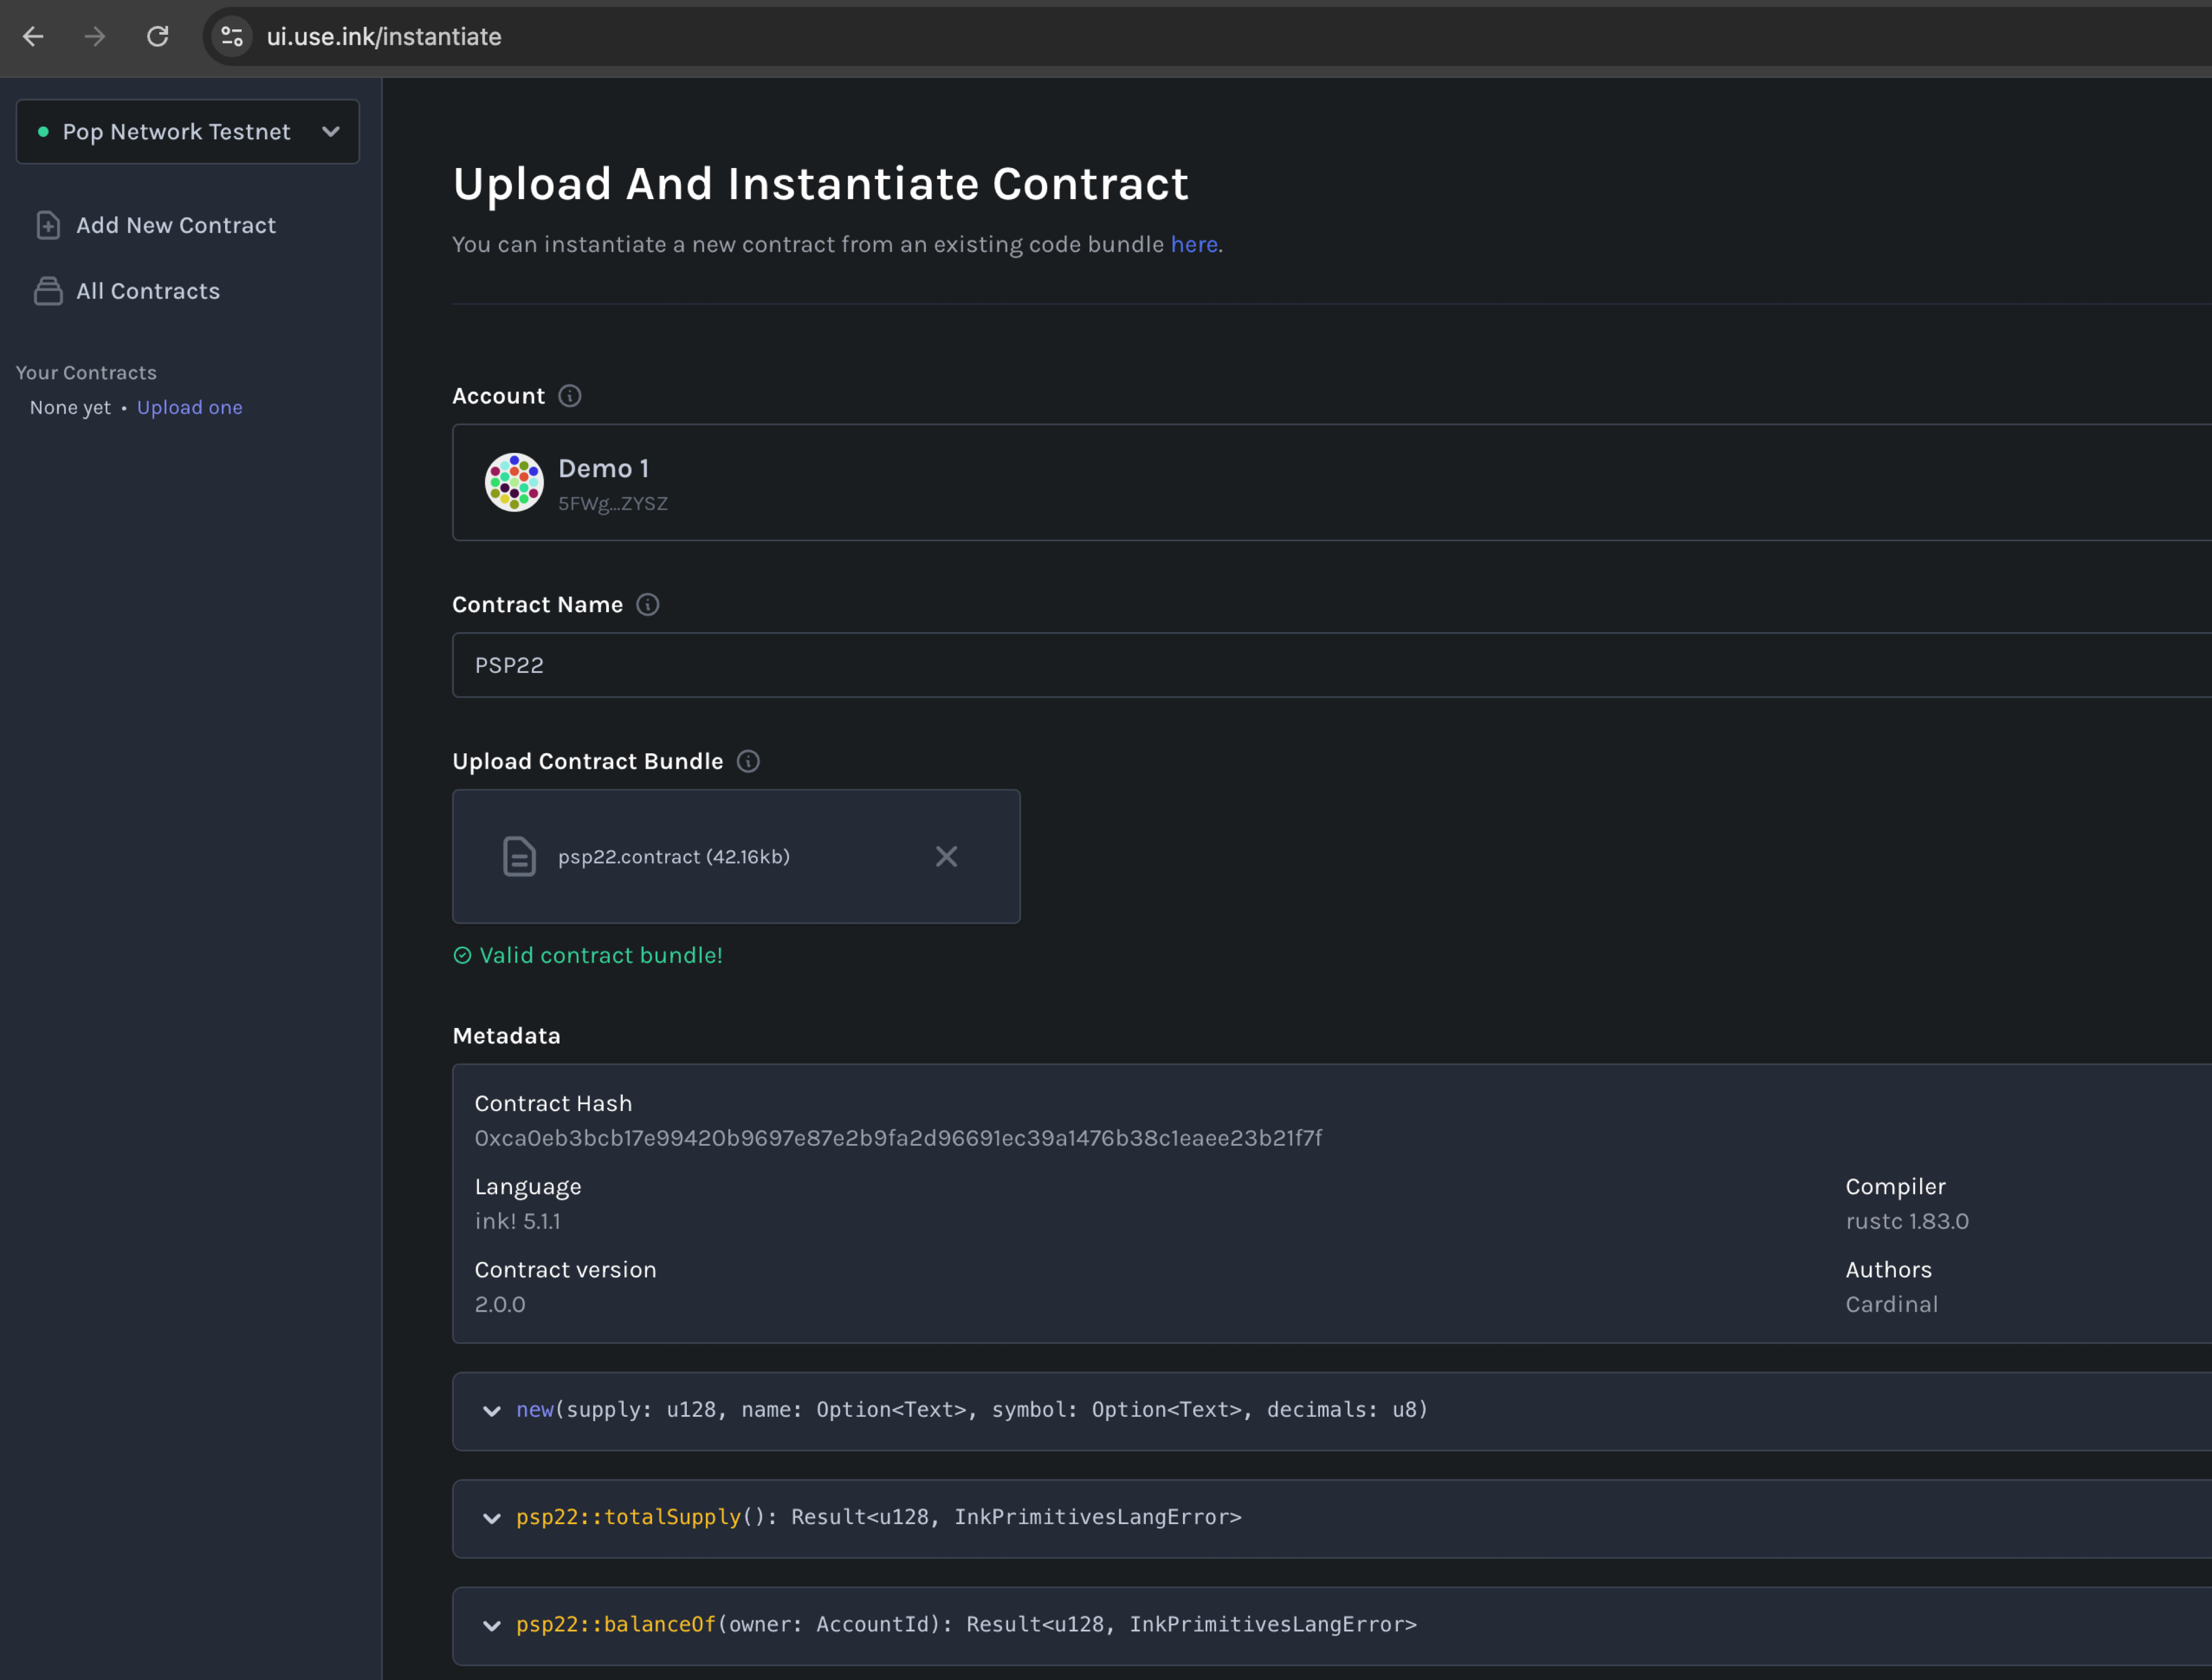Click the browser back arrow
Image resolution: width=2212 pixels, height=1680 pixels.
(x=33, y=37)
